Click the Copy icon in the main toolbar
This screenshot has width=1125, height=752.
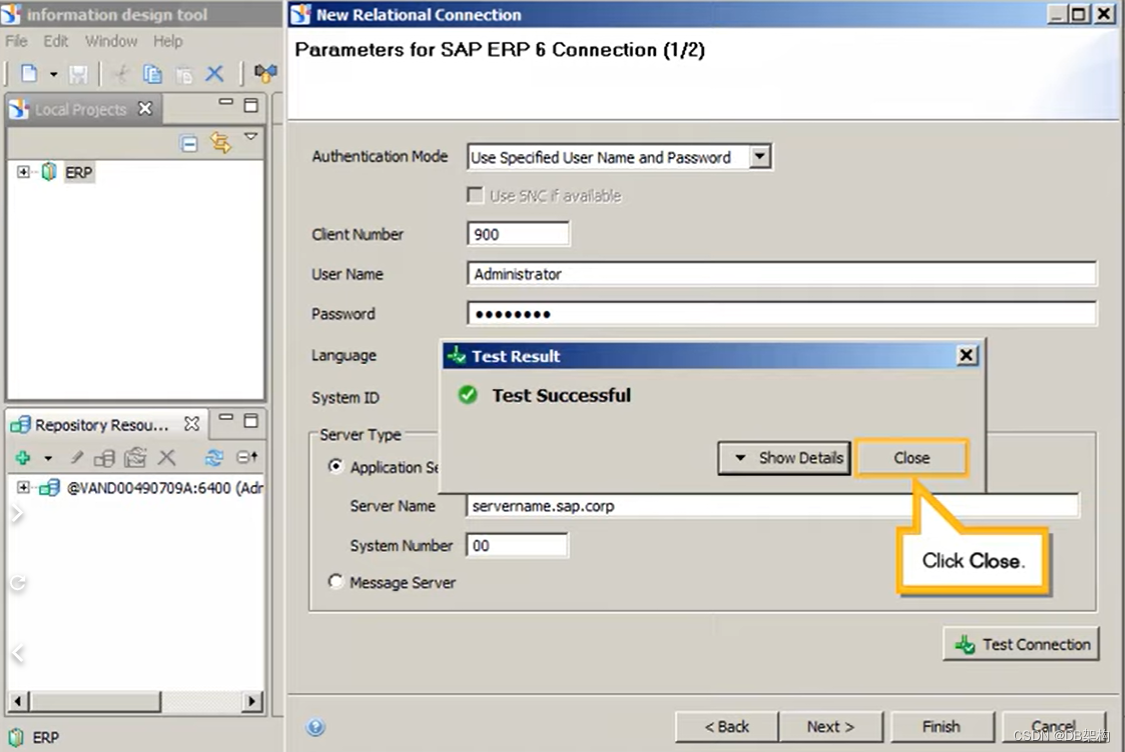[150, 74]
